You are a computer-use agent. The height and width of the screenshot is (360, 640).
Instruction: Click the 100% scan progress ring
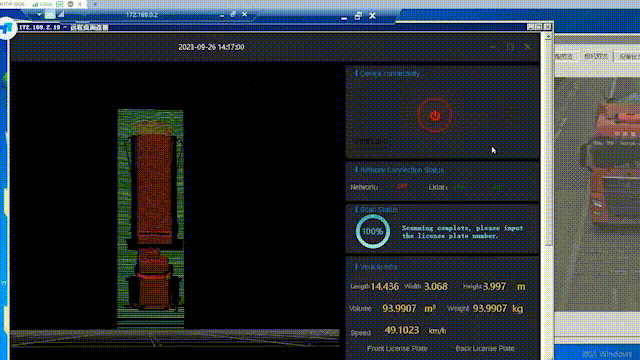pos(373,231)
